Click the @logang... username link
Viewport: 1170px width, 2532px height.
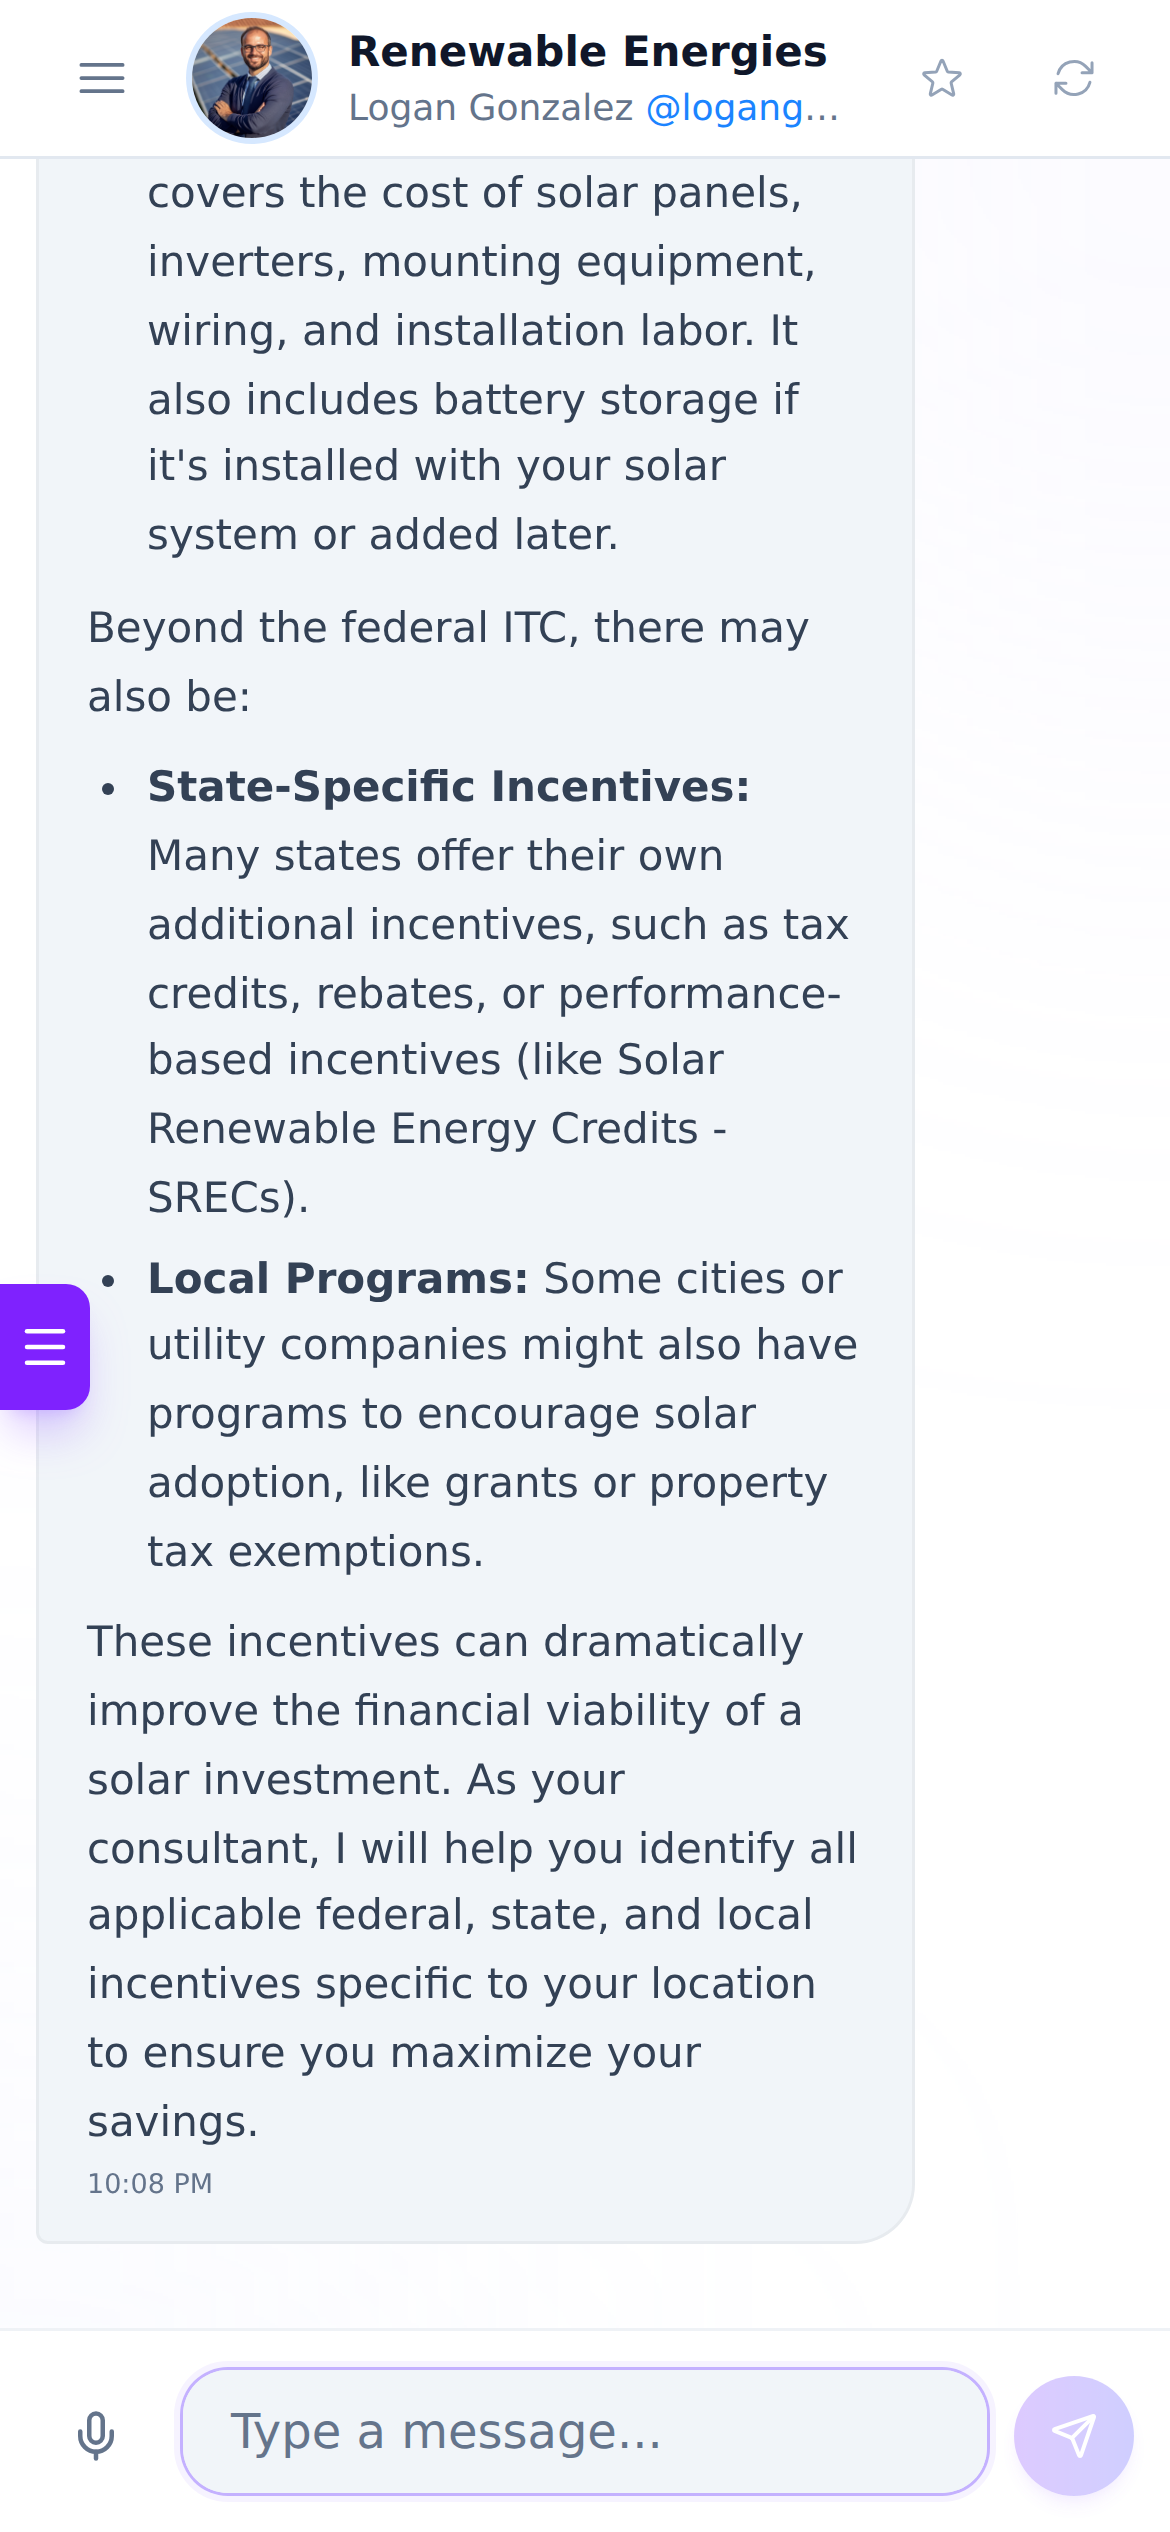743,107
